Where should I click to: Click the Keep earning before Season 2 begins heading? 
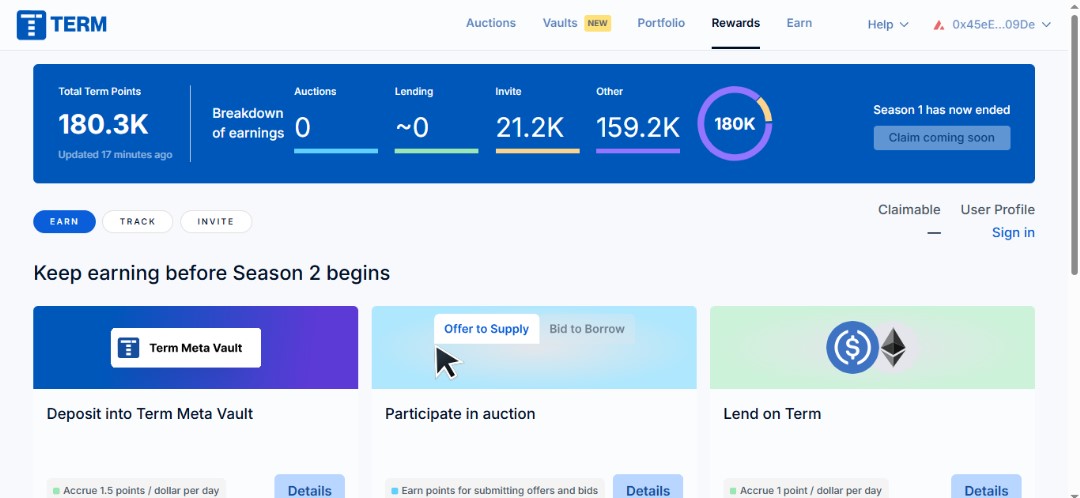(211, 273)
